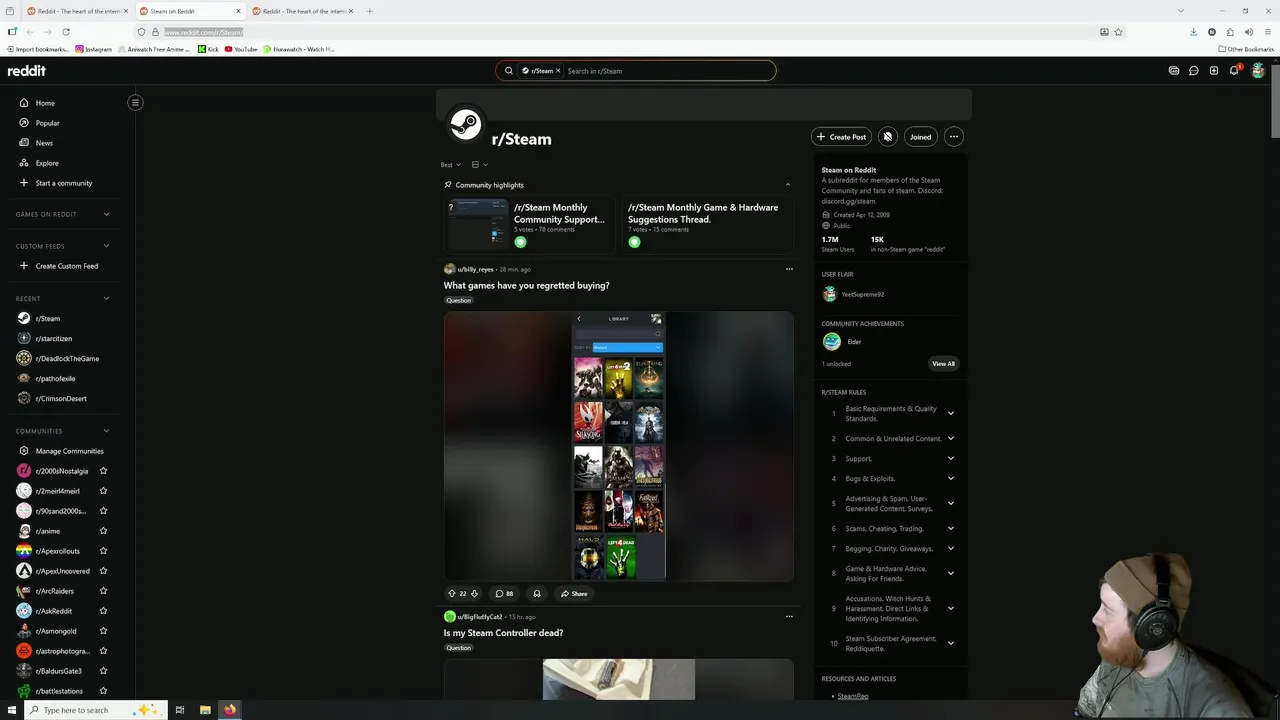Favorite r/ArcRaiders with star

tap(103, 591)
